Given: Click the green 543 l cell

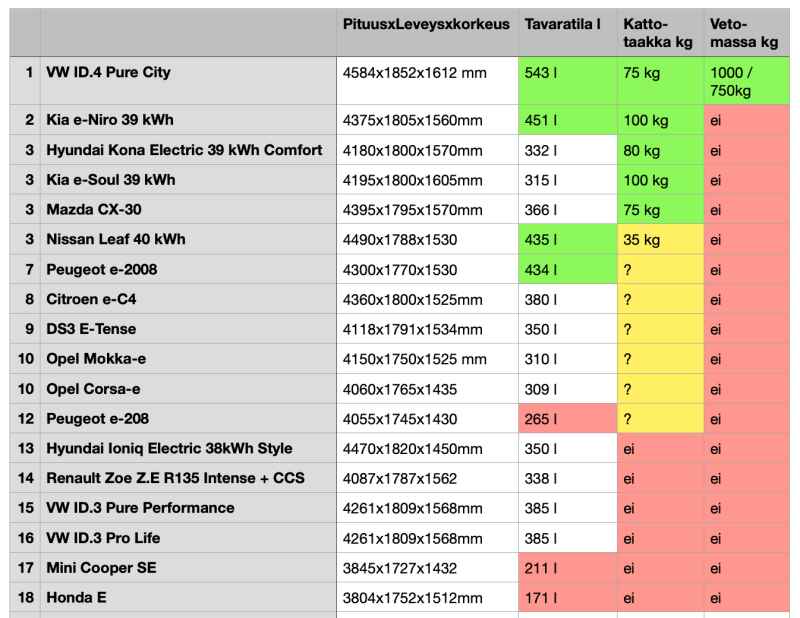Looking at the screenshot, I should point(567,80).
